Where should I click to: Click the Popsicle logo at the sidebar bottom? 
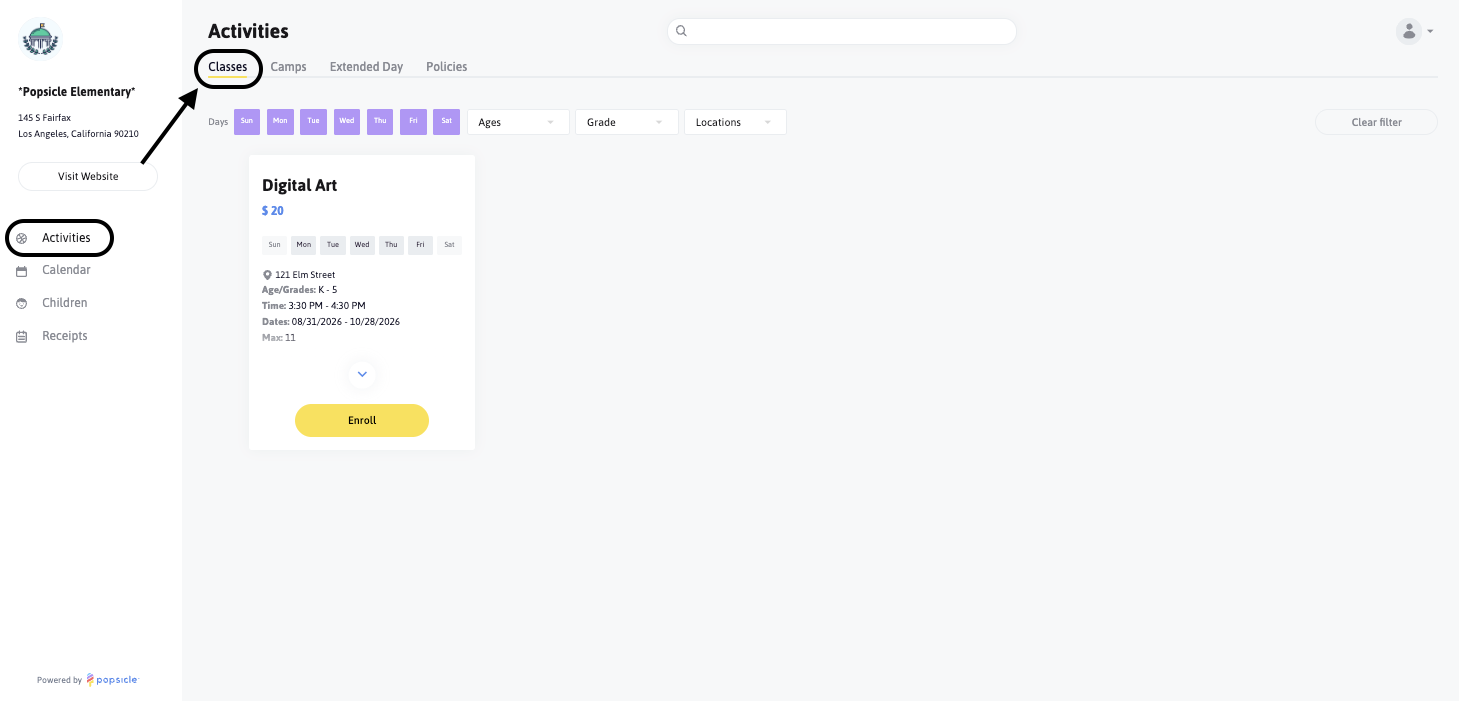[x=112, y=680]
